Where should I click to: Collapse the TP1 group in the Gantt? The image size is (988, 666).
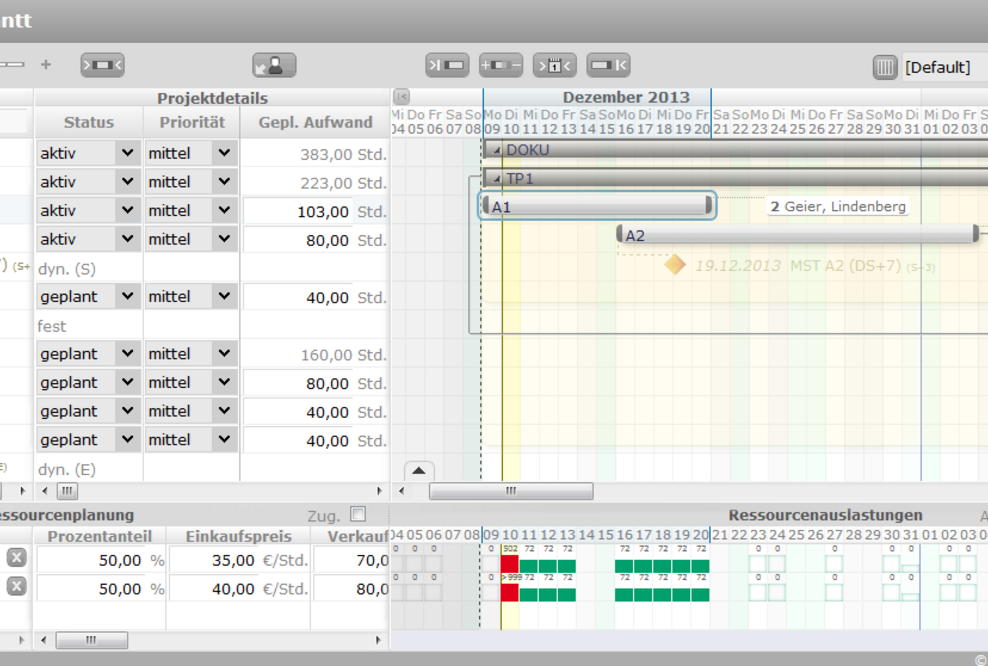pyautogui.click(x=497, y=179)
